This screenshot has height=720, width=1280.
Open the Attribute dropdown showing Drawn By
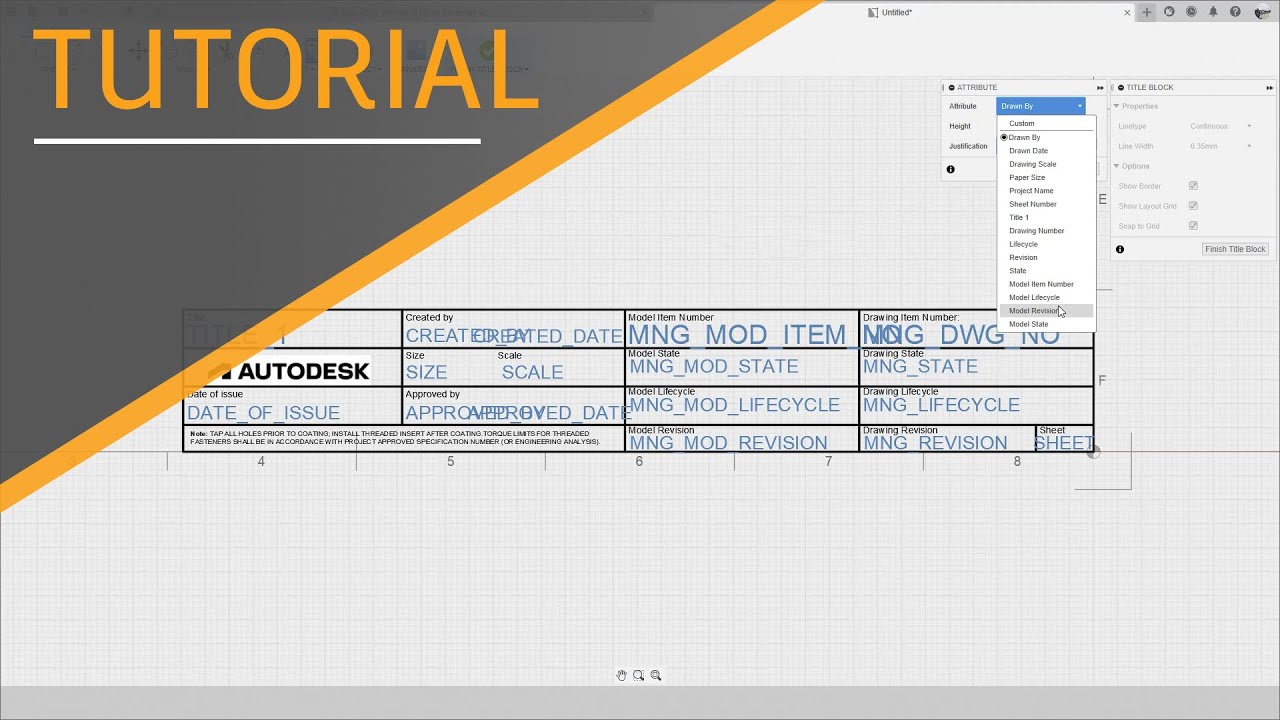1041,106
